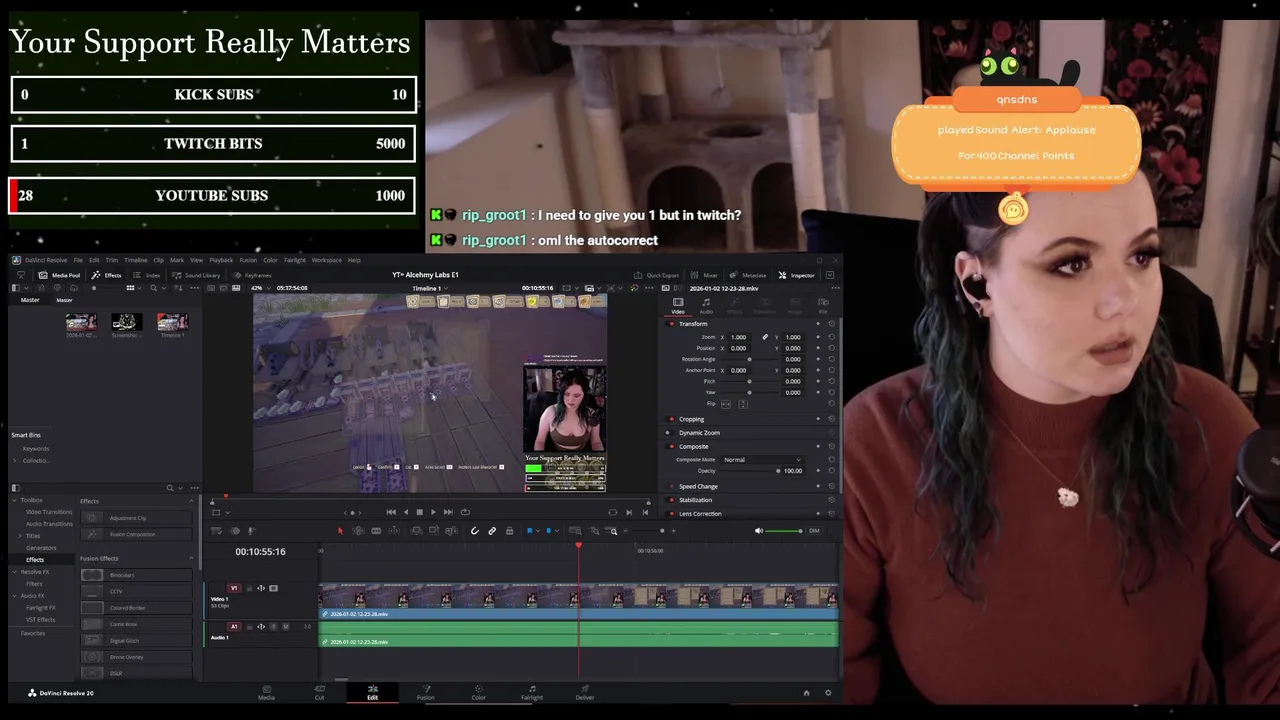Adjust the Opacity slider
1280x720 pixels.
pyautogui.click(x=749, y=471)
